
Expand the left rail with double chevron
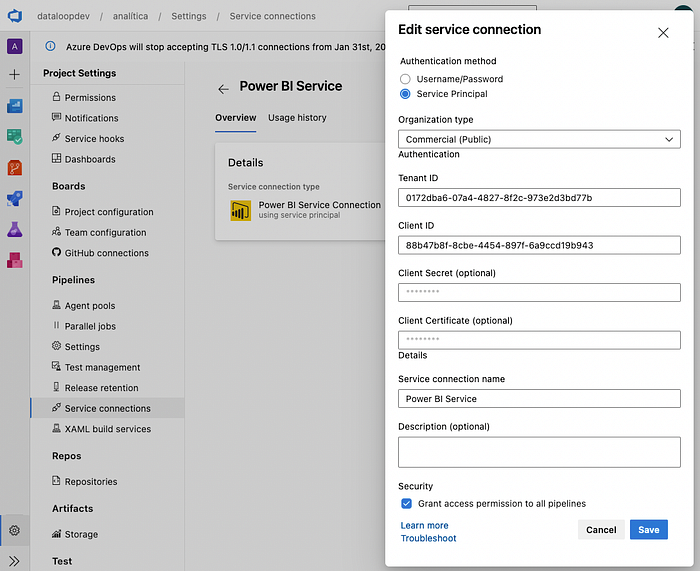click(14, 561)
